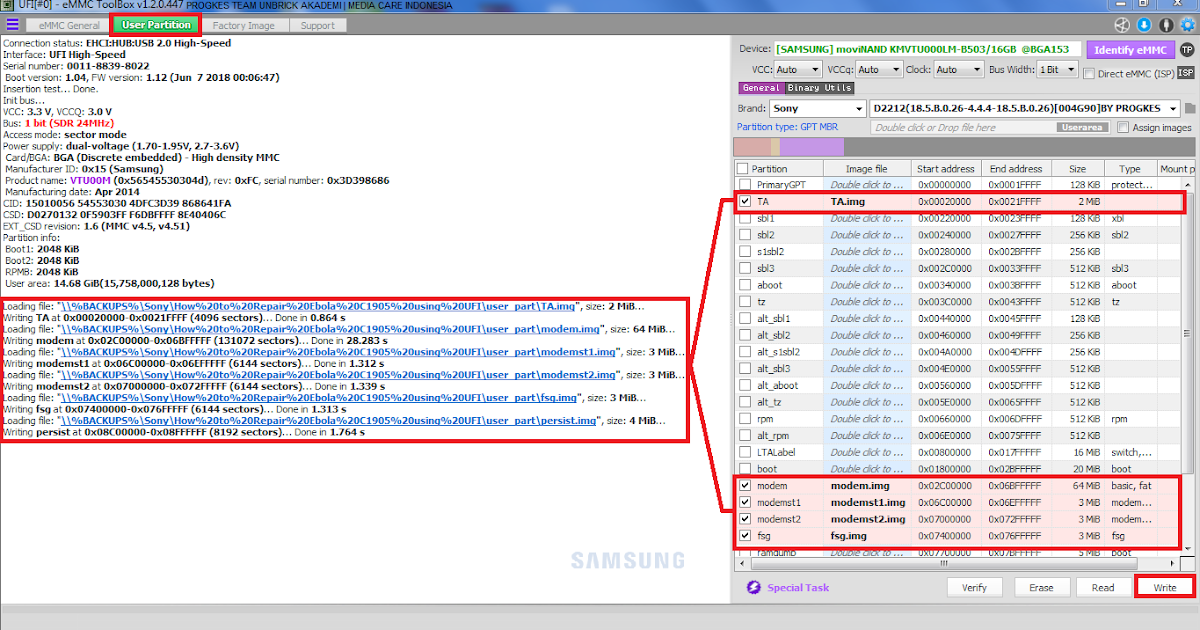
Task: Open the hamburger main menu icon
Action: click(x=12, y=25)
